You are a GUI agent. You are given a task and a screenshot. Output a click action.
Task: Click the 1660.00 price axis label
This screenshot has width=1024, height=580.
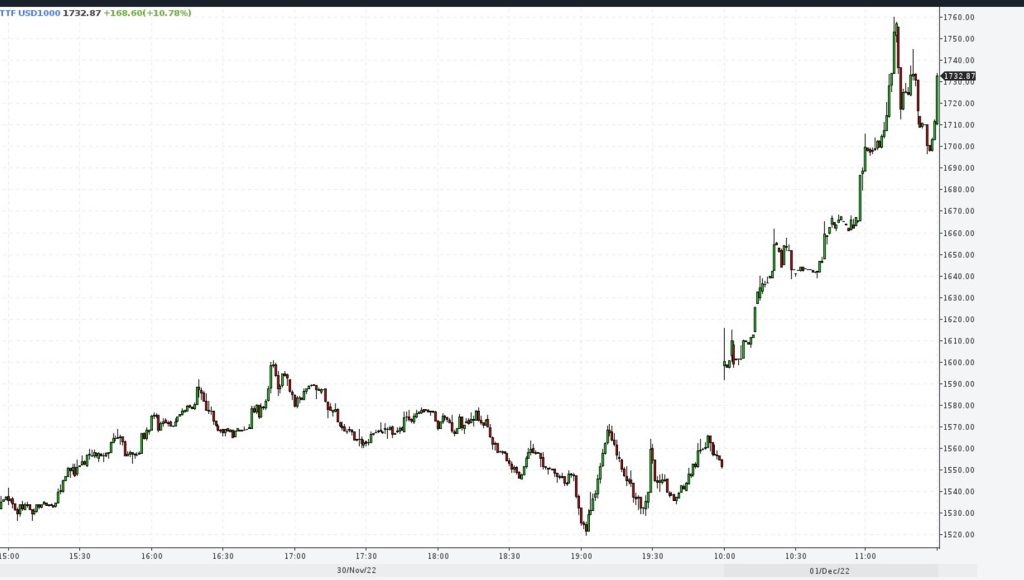point(959,234)
